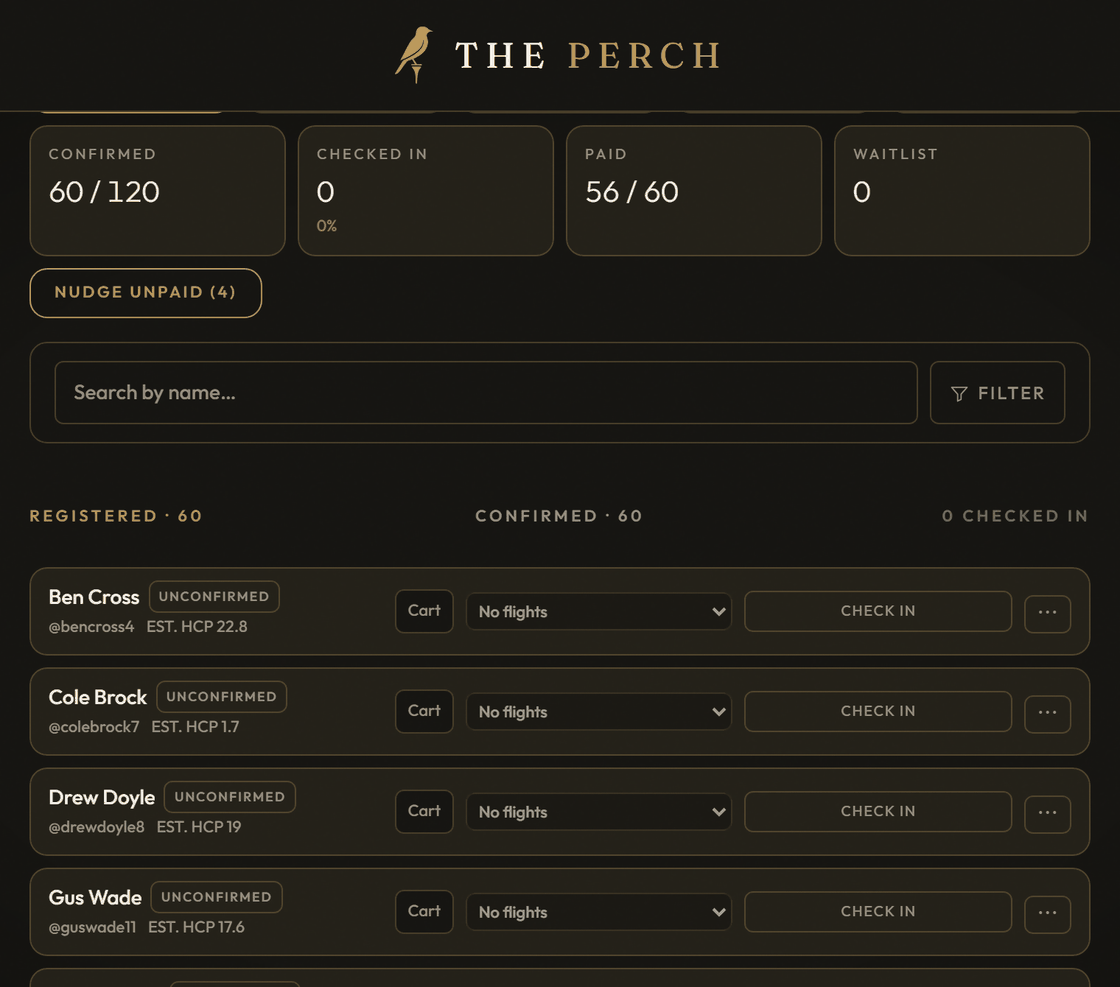This screenshot has height=987, width=1120.
Task: Toggle Cart for Cole Brock
Action: 424,711
